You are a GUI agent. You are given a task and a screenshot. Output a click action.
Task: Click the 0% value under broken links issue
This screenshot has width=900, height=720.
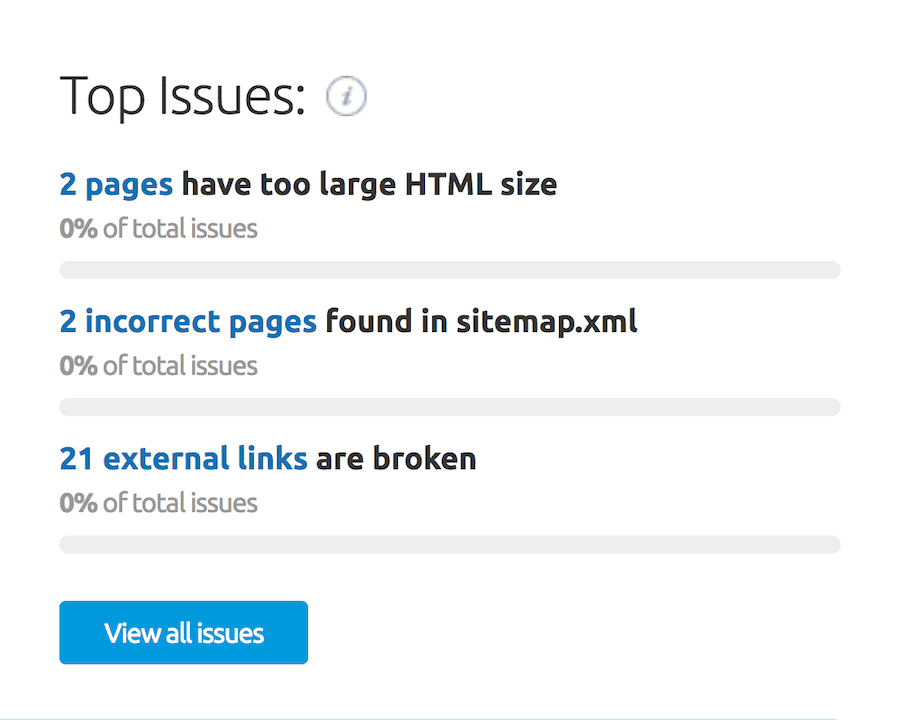coord(78,503)
